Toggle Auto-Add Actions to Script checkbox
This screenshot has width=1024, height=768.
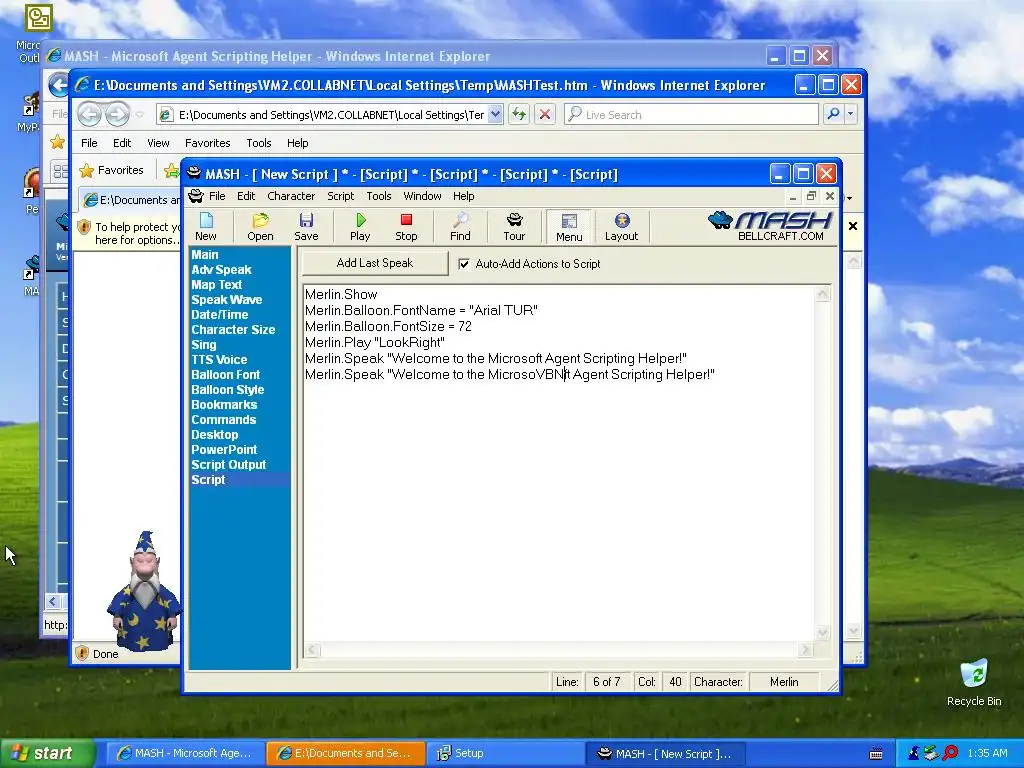464,264
